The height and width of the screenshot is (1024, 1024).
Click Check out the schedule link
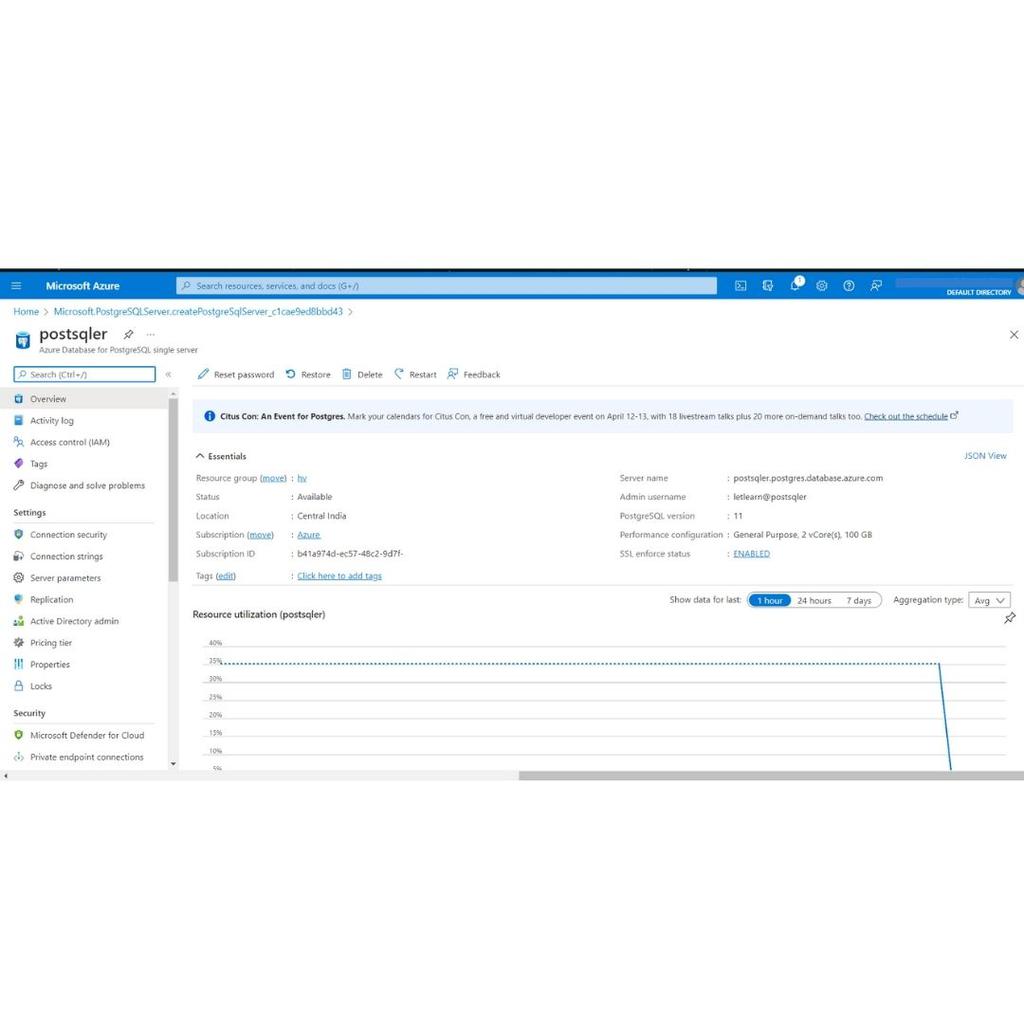coord(906,416)
